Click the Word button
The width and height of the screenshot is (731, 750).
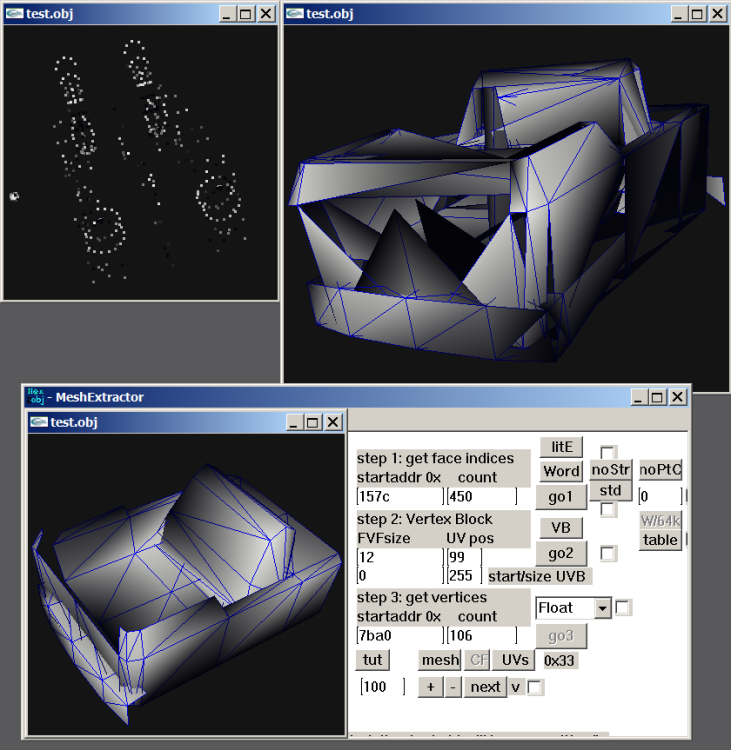562,471
